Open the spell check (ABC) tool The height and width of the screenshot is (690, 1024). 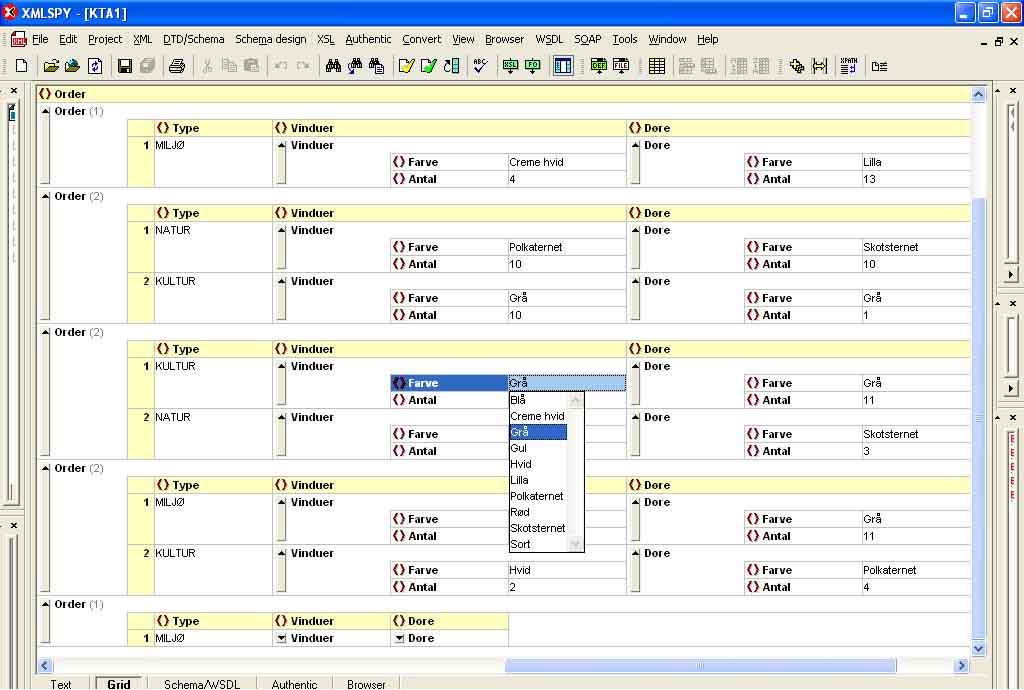[x=481, y=66]
